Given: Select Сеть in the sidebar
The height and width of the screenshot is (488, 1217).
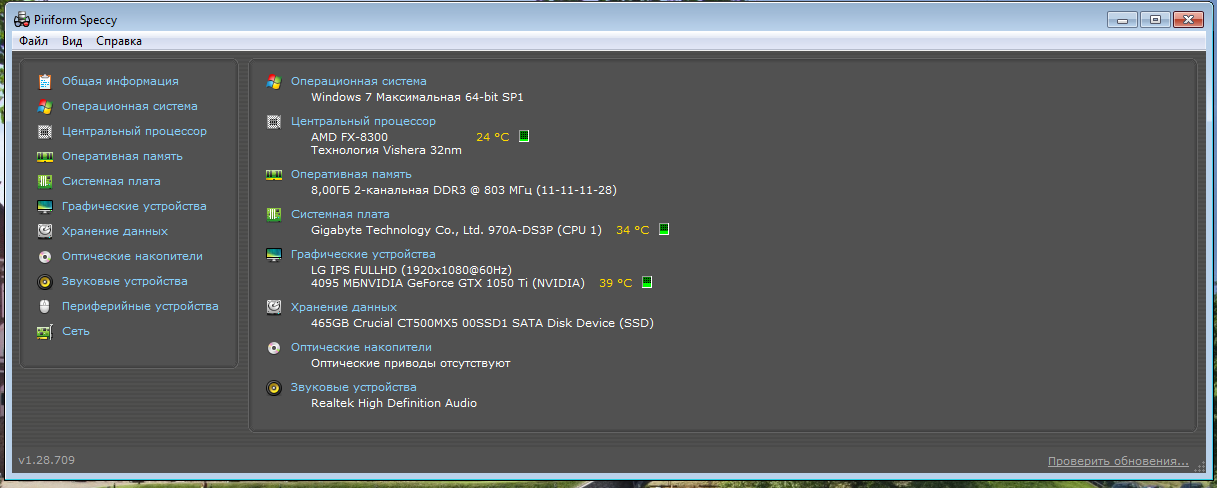Looking at the screenshot, I should click(x=76, y=331).
